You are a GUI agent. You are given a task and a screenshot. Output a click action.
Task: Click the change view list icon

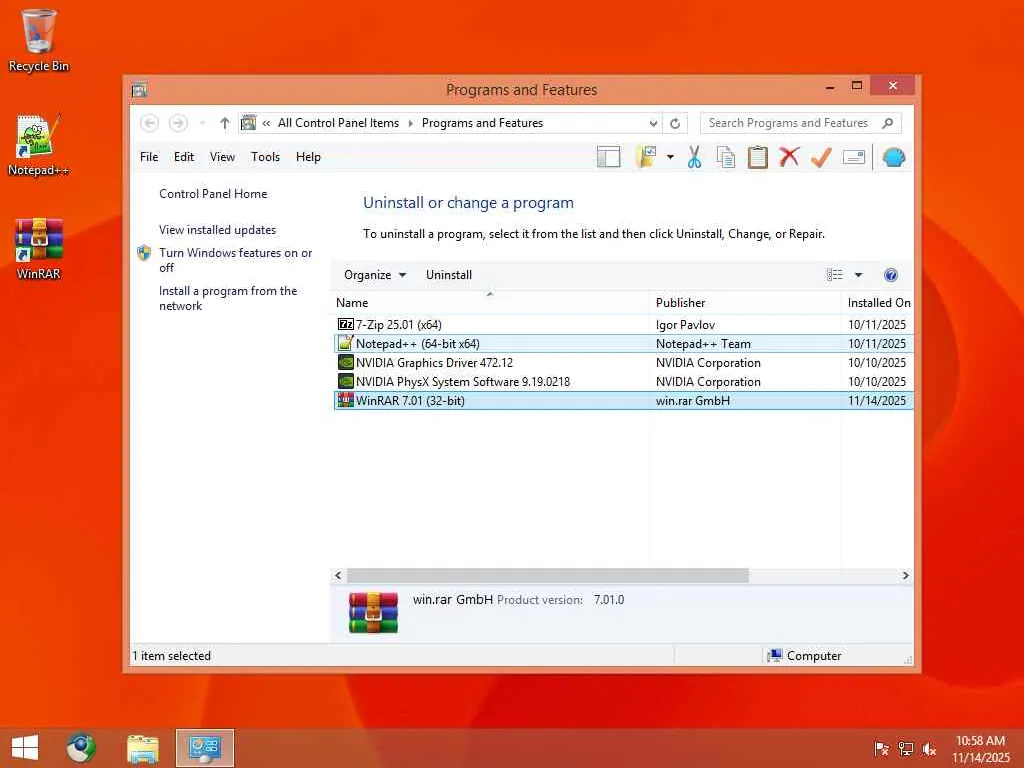(x=834, y=275)
